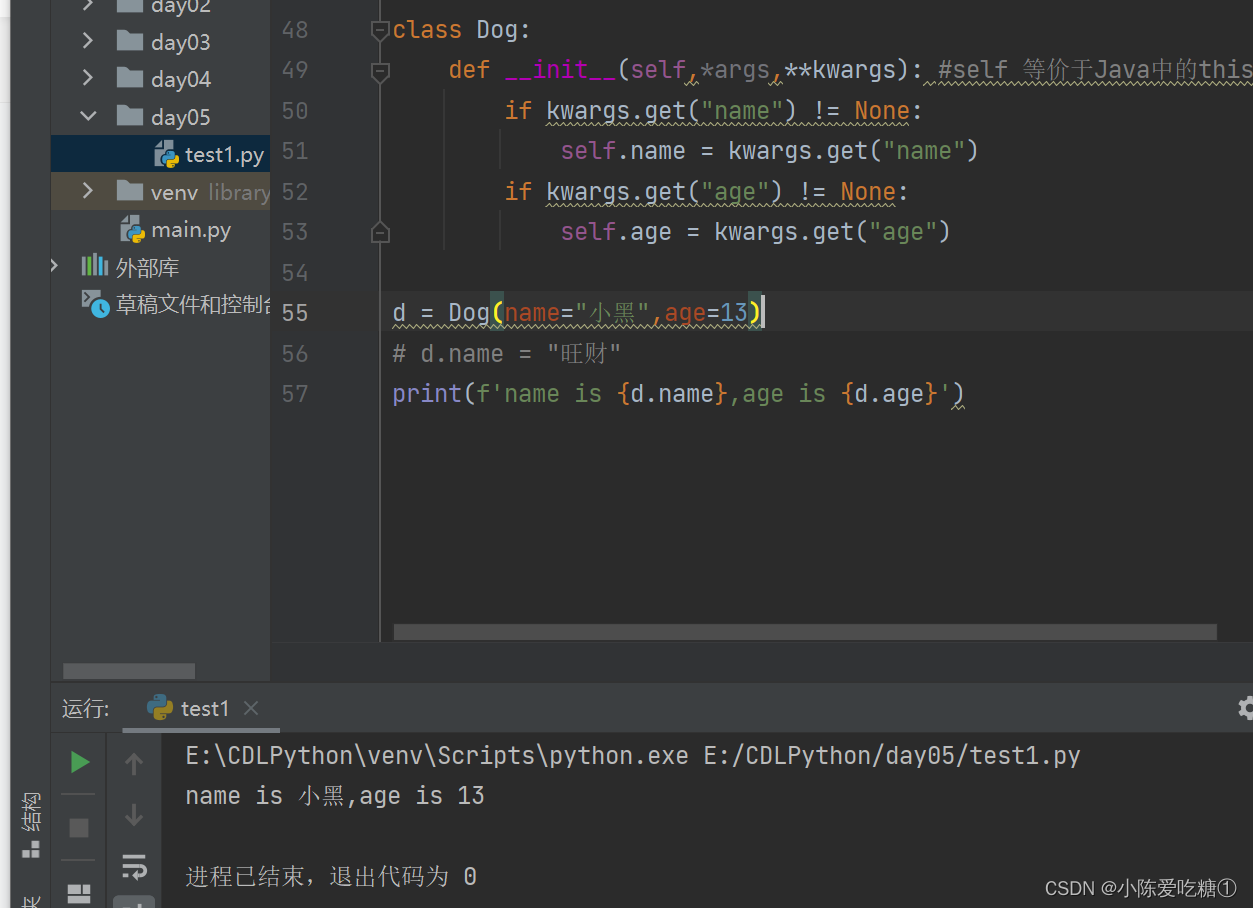This screenshot has width=1253, height=908.
Task: Click fold end marker at line 53
Action: [x=380, y=233]
